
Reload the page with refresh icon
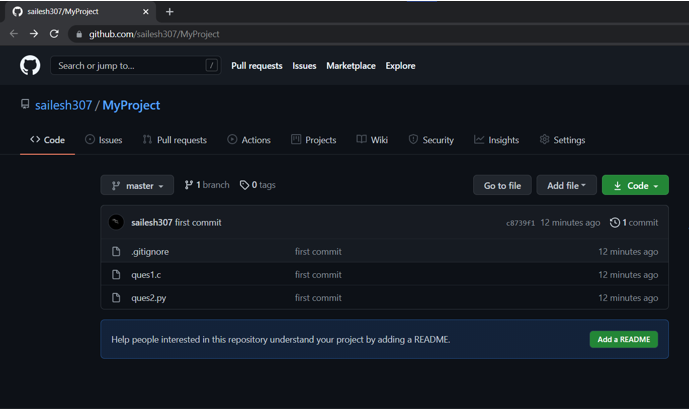point(54,34)
